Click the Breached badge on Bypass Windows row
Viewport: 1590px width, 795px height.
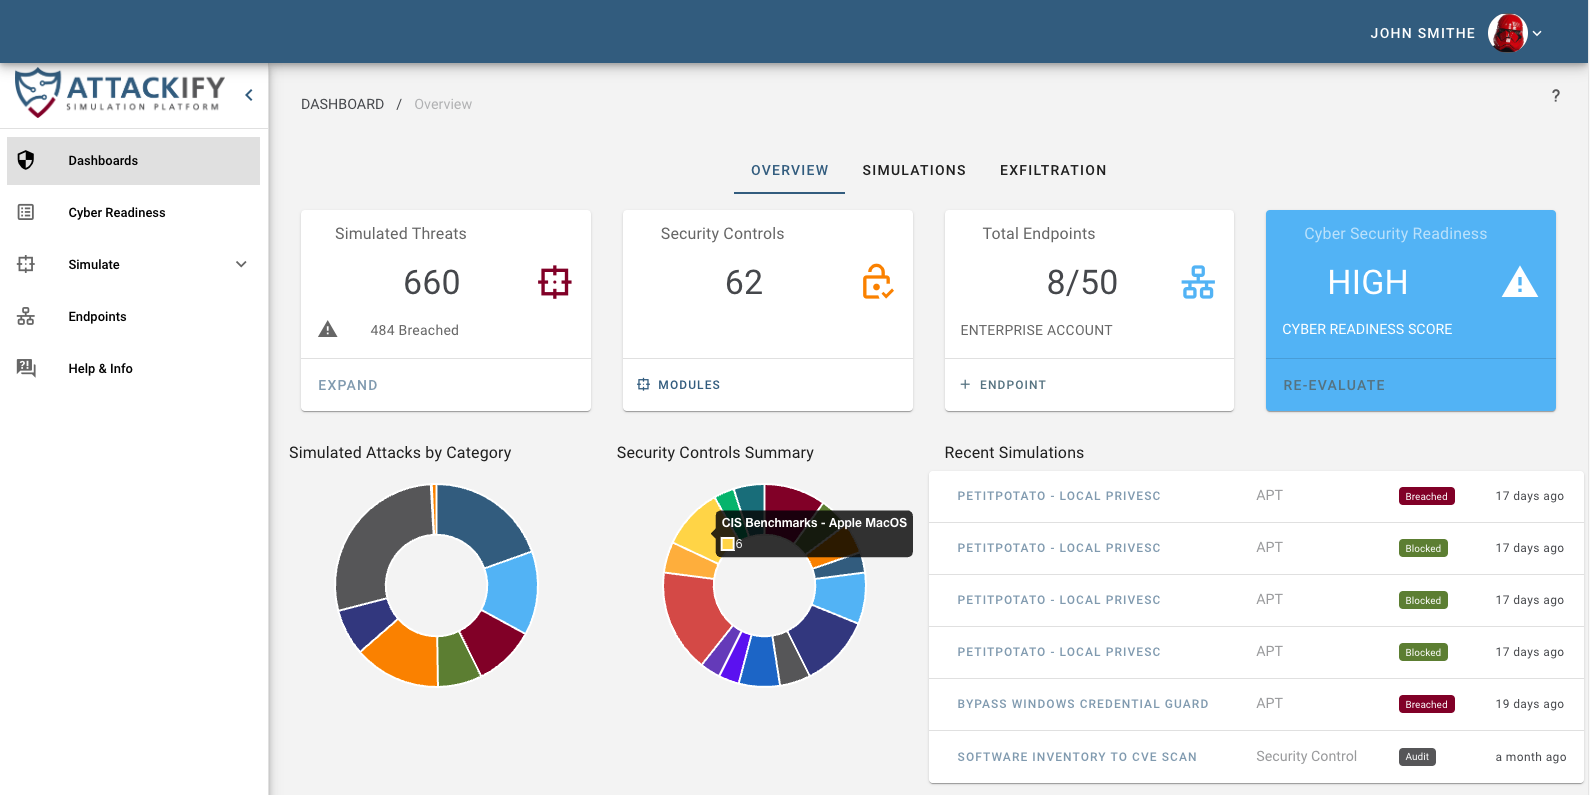click(1426, 704)
